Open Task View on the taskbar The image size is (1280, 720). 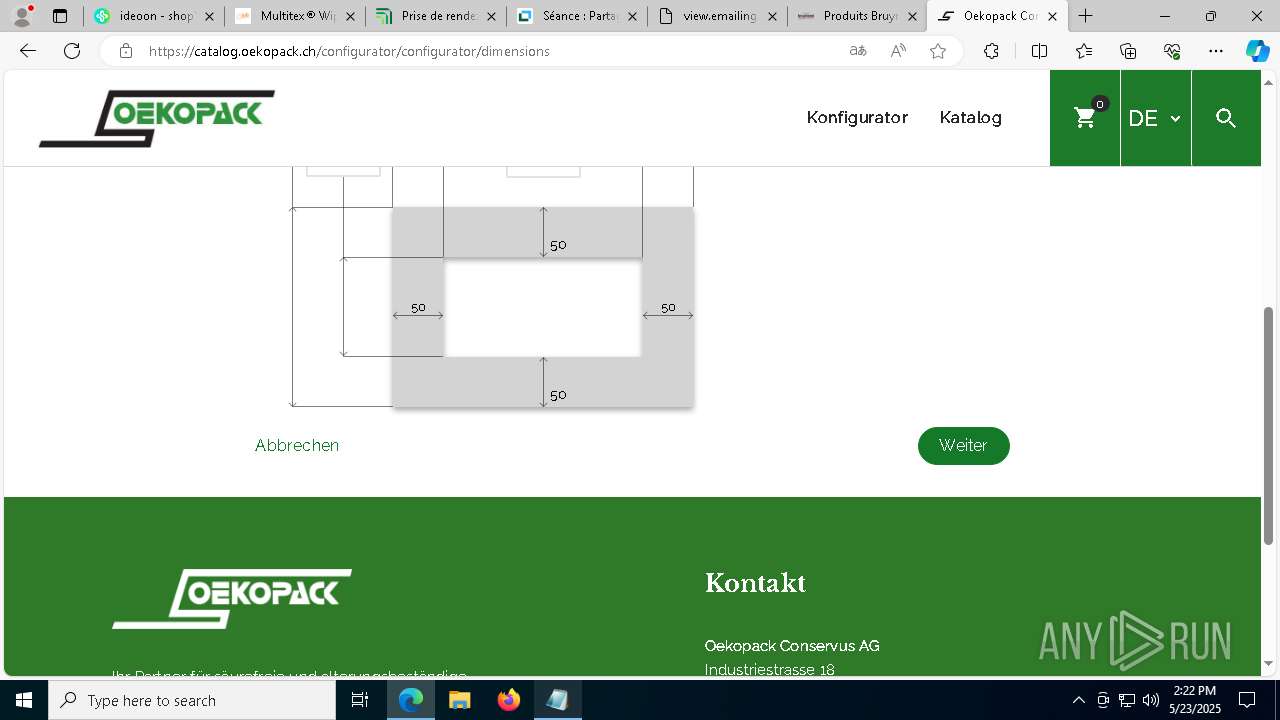[x=360, y=700]
